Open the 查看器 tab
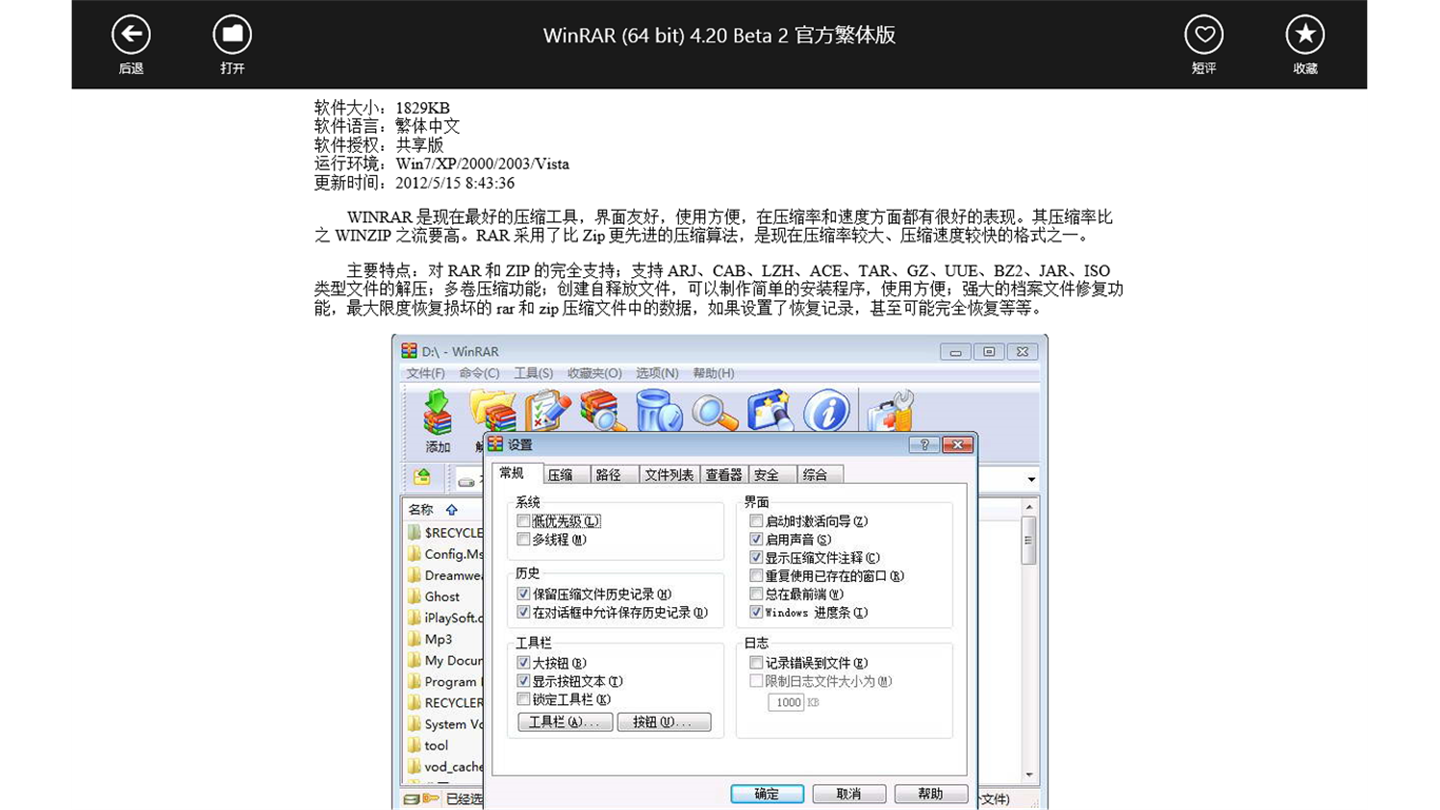 coord(723,475)
